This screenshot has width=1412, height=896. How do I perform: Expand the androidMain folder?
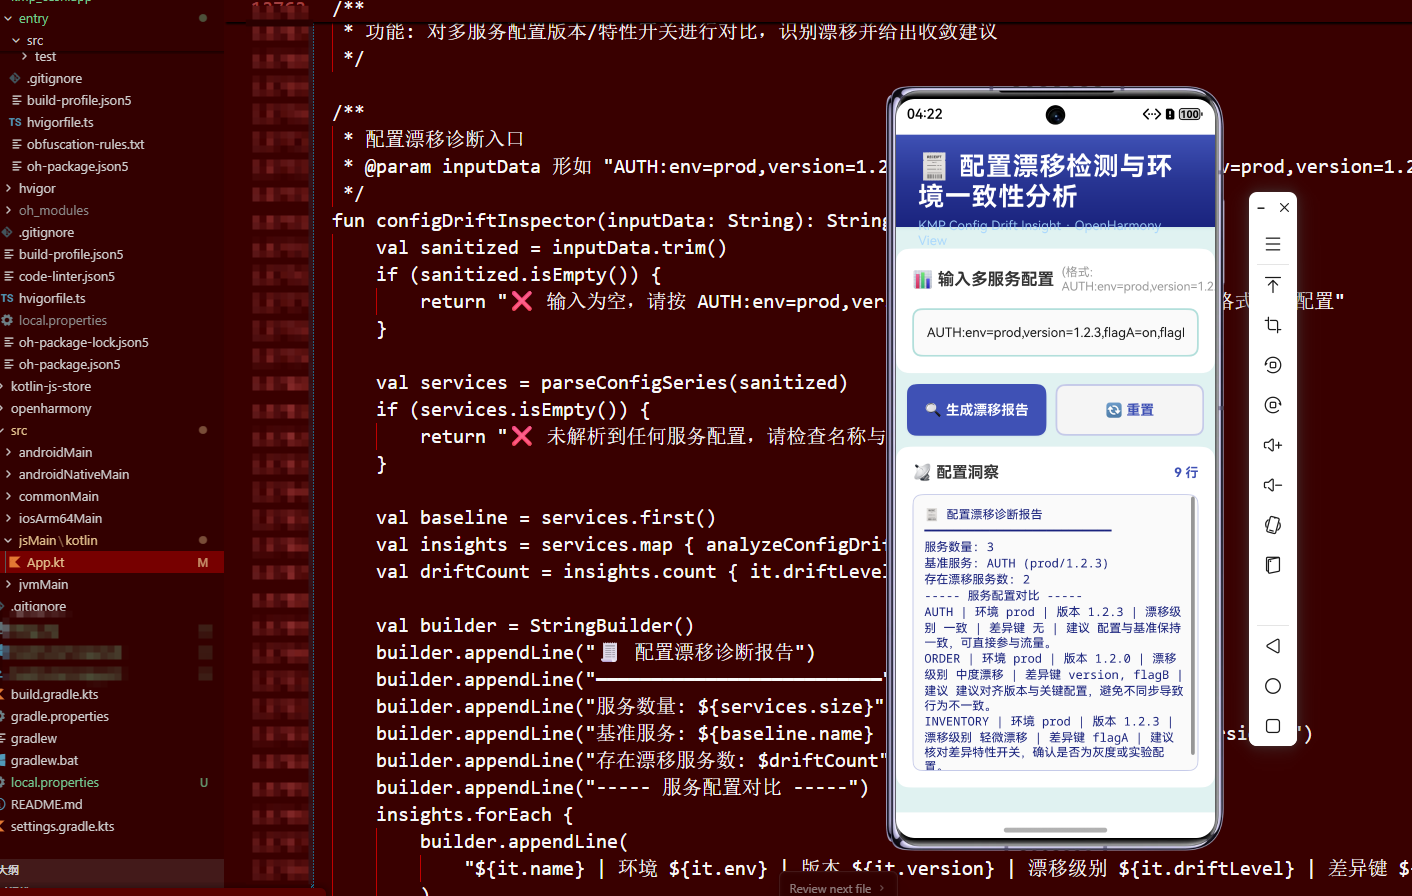[8, 452]
